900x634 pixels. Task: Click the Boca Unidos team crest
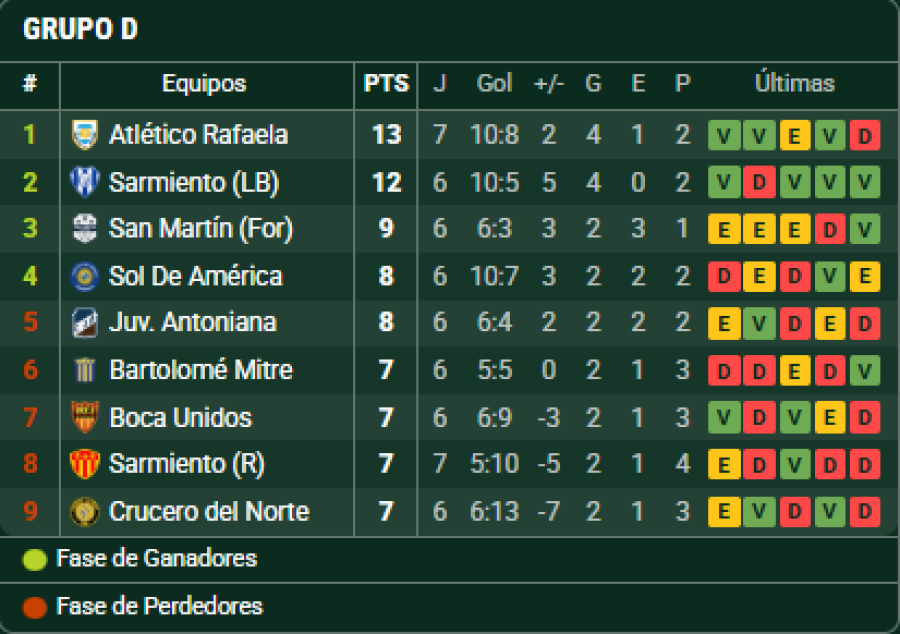tap(85, 417)
